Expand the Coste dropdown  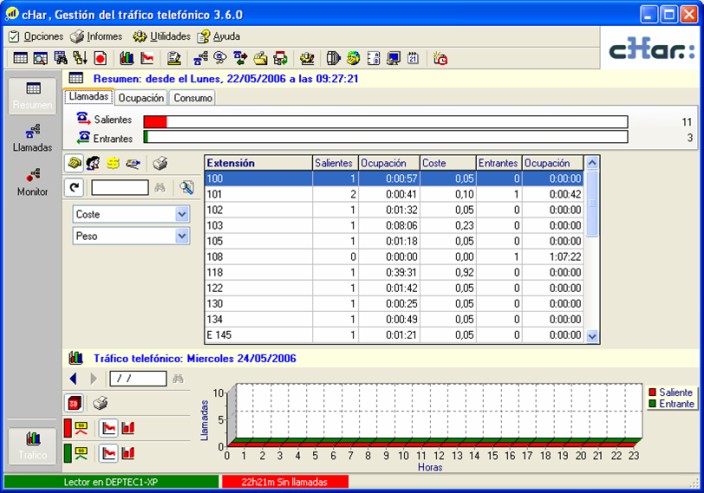coord(181,214)
